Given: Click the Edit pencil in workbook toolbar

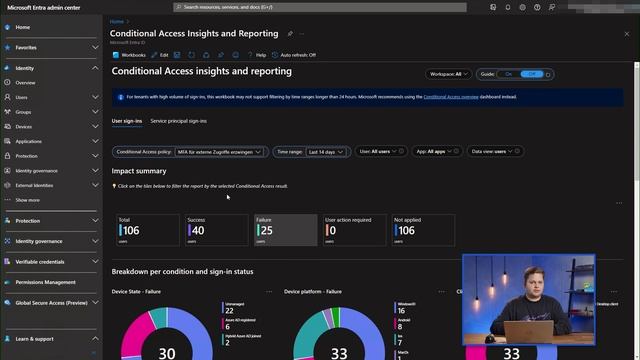Looking at the screenshot, I should pyautogui.click(x=160, y=55).
